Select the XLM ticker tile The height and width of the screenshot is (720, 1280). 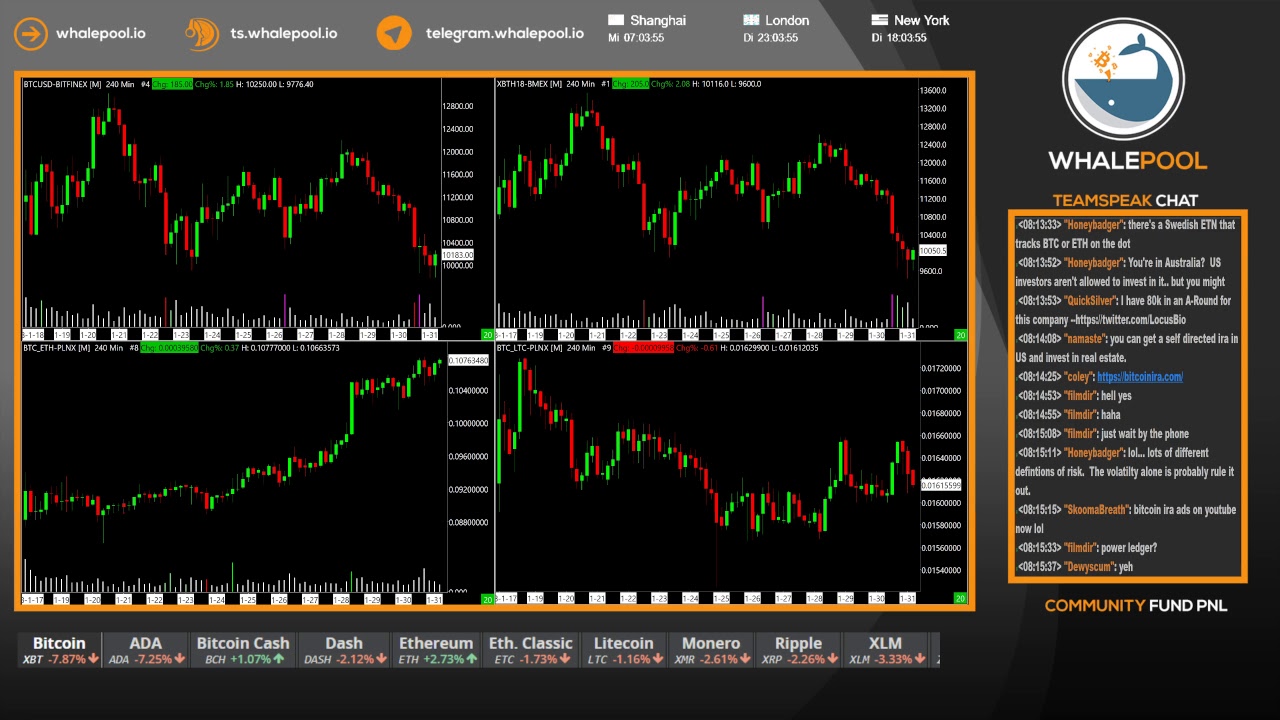(886, 650)
